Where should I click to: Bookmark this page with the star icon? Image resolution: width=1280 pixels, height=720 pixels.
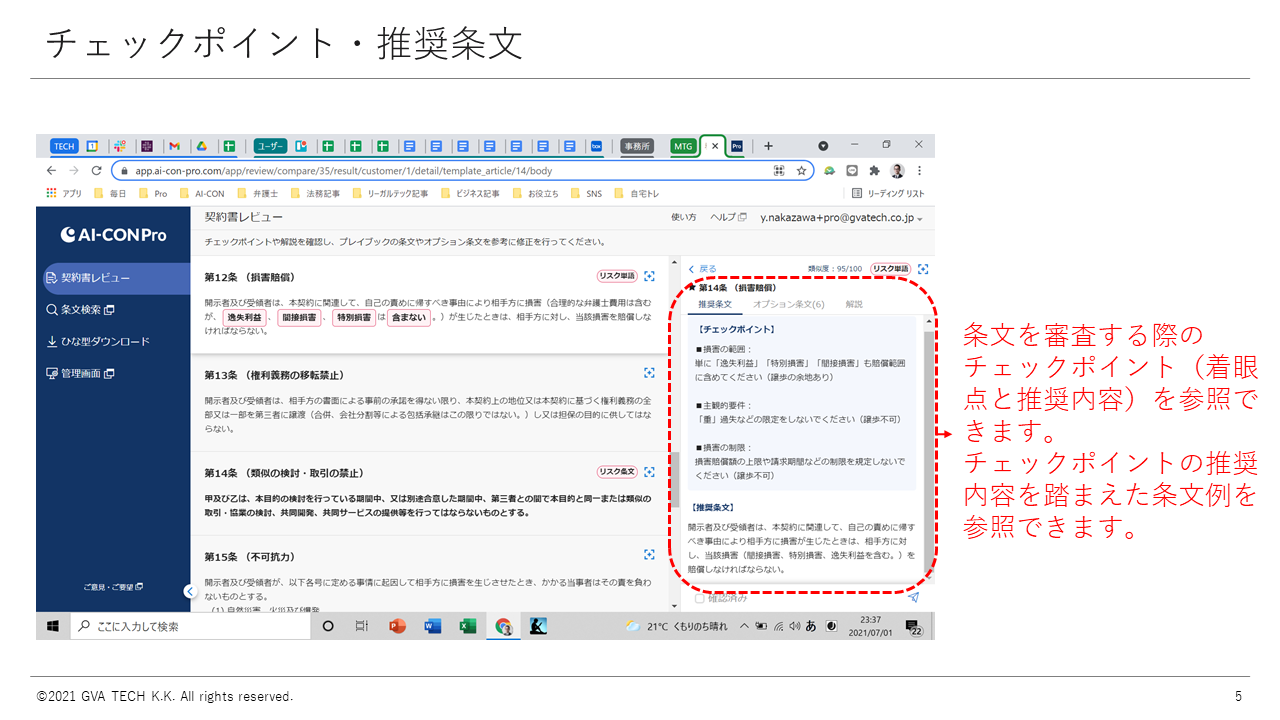tap(801, 171)
